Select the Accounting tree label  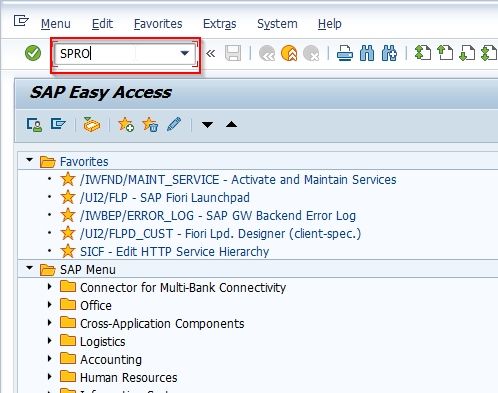tap(111, 360)
